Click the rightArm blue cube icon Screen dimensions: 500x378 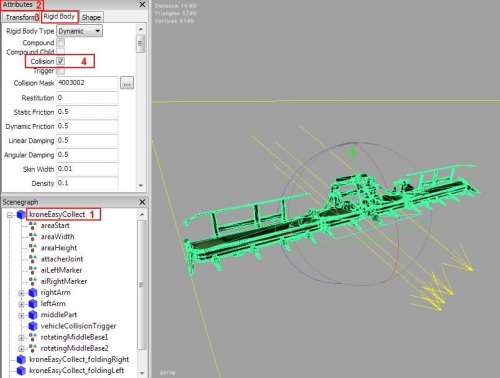[x=32, y=293]
